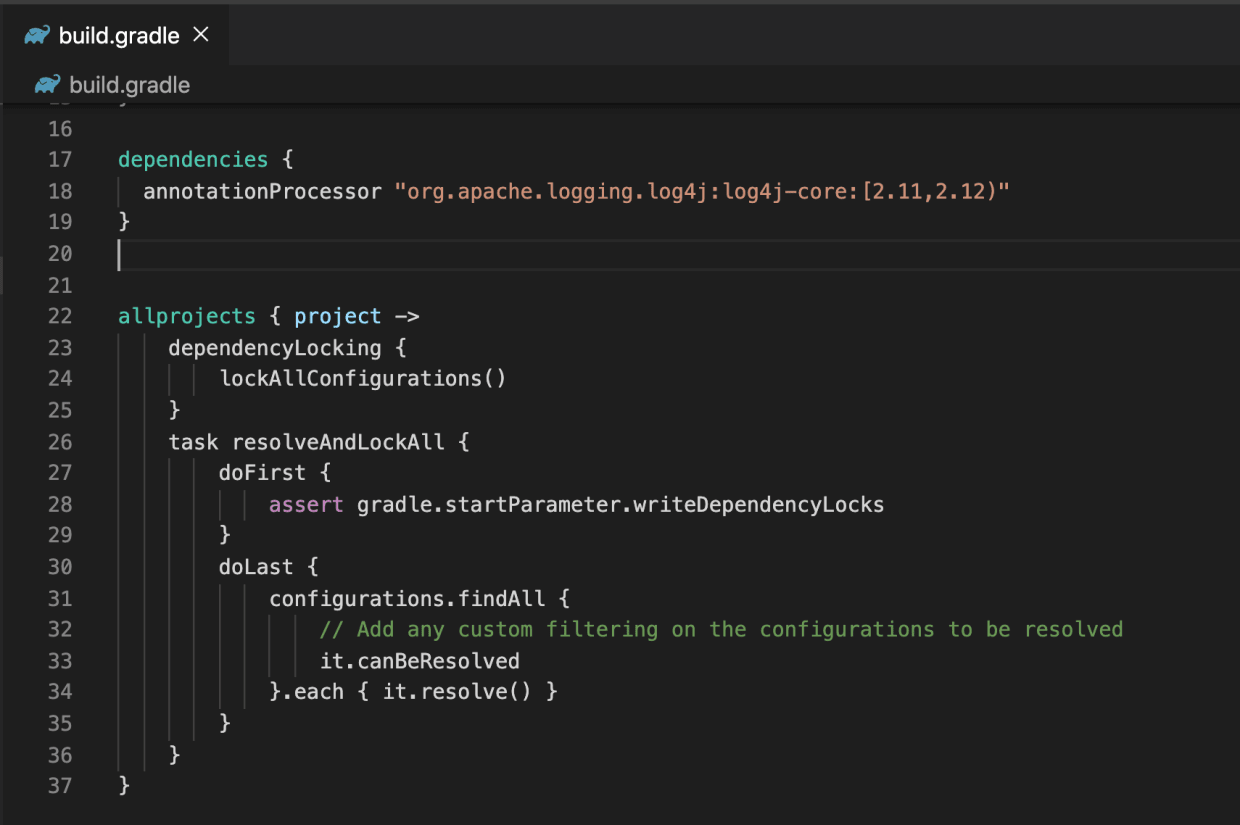Click line number 26 in the gutter
Screen dimensions: 1240x825
pos(60,441)
